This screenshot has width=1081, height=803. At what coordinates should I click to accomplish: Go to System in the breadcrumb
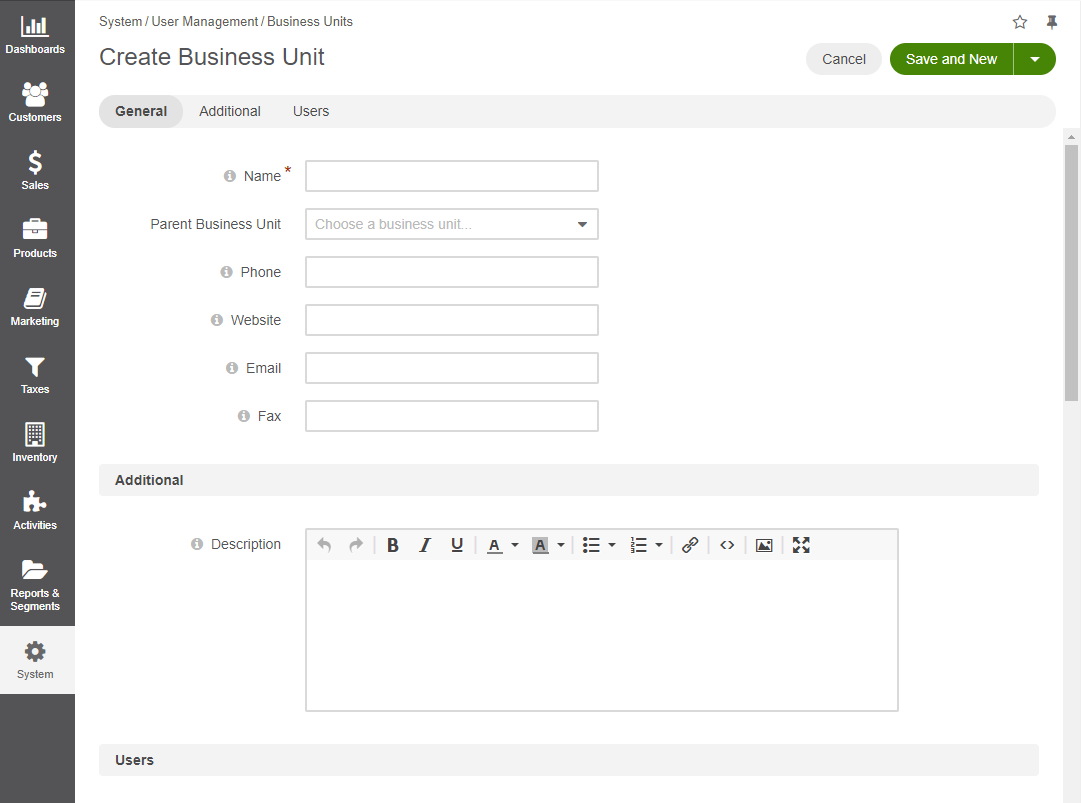click(121, 21)
